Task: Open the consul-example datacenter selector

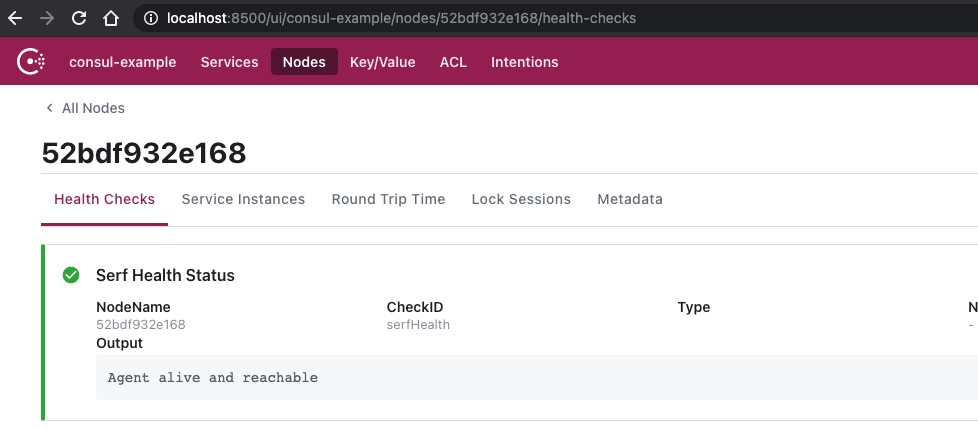Action: (x=123, y=62)
